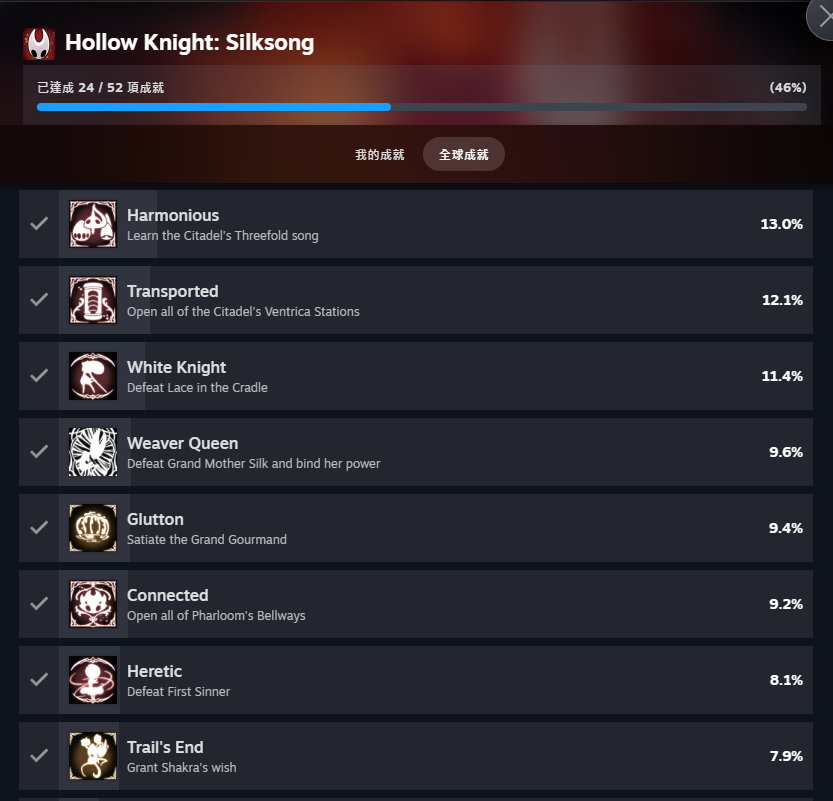This screenshot has width=833, height=801.
Task: Click the checkmark beside Trail's End
Action: point(39,755)
